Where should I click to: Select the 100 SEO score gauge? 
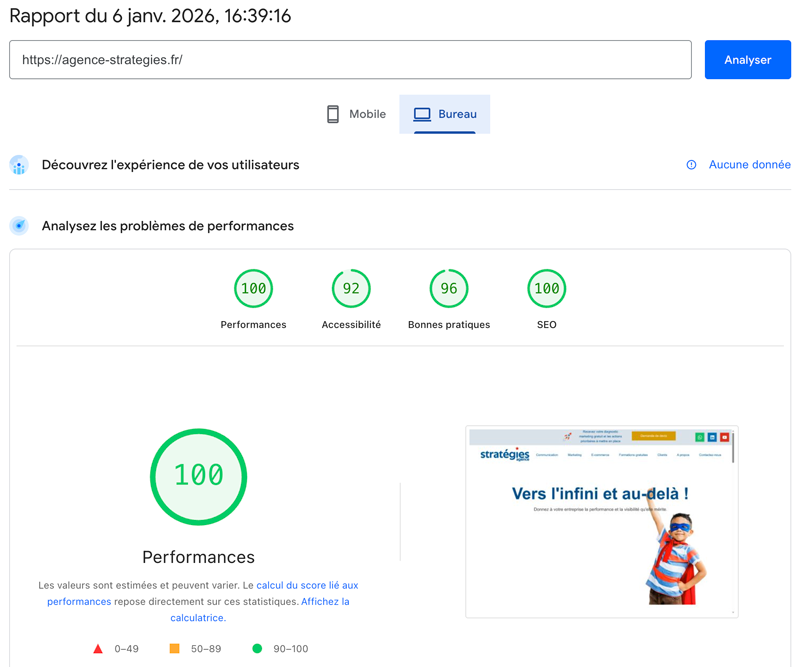click(546, 288)
